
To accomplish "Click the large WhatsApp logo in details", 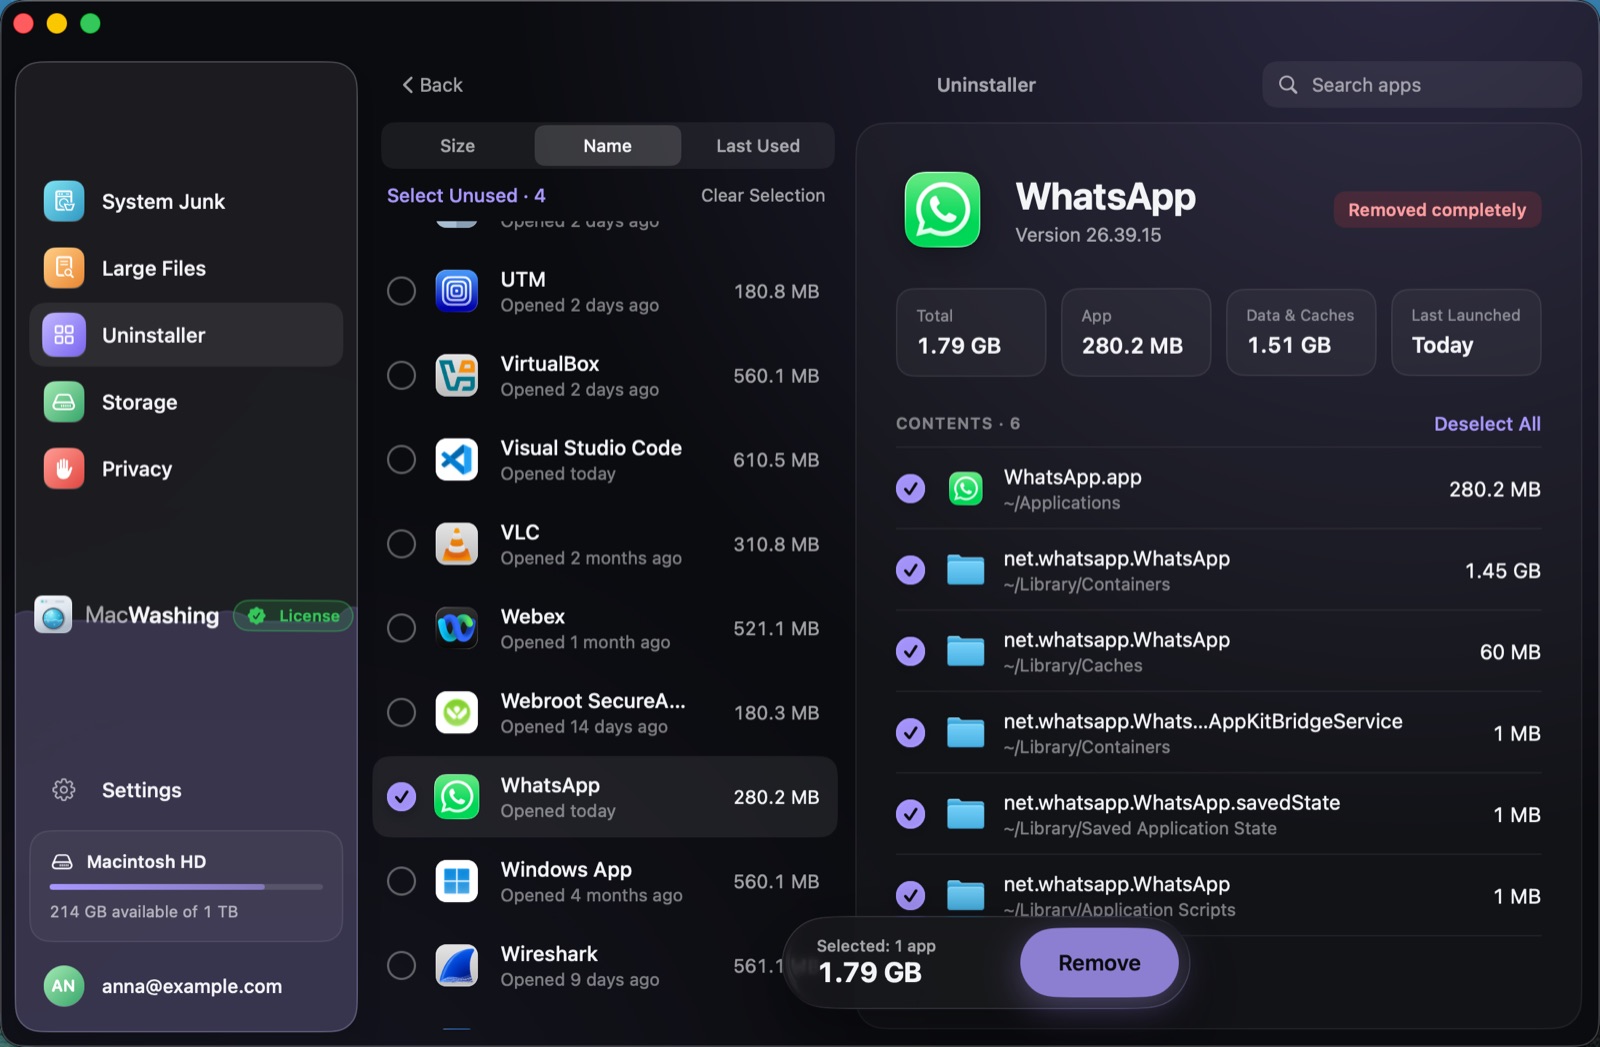I will pyautogui.click(x=942, y=210).
